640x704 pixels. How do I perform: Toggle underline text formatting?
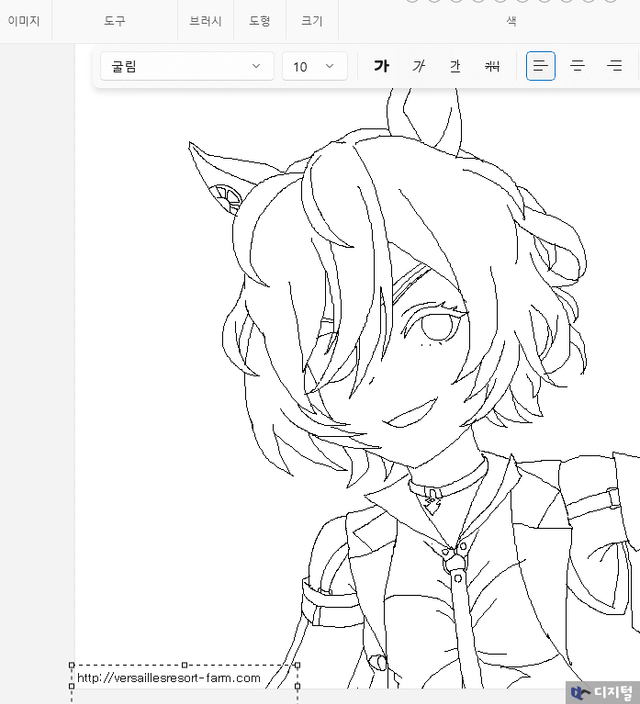pos(455,67)
